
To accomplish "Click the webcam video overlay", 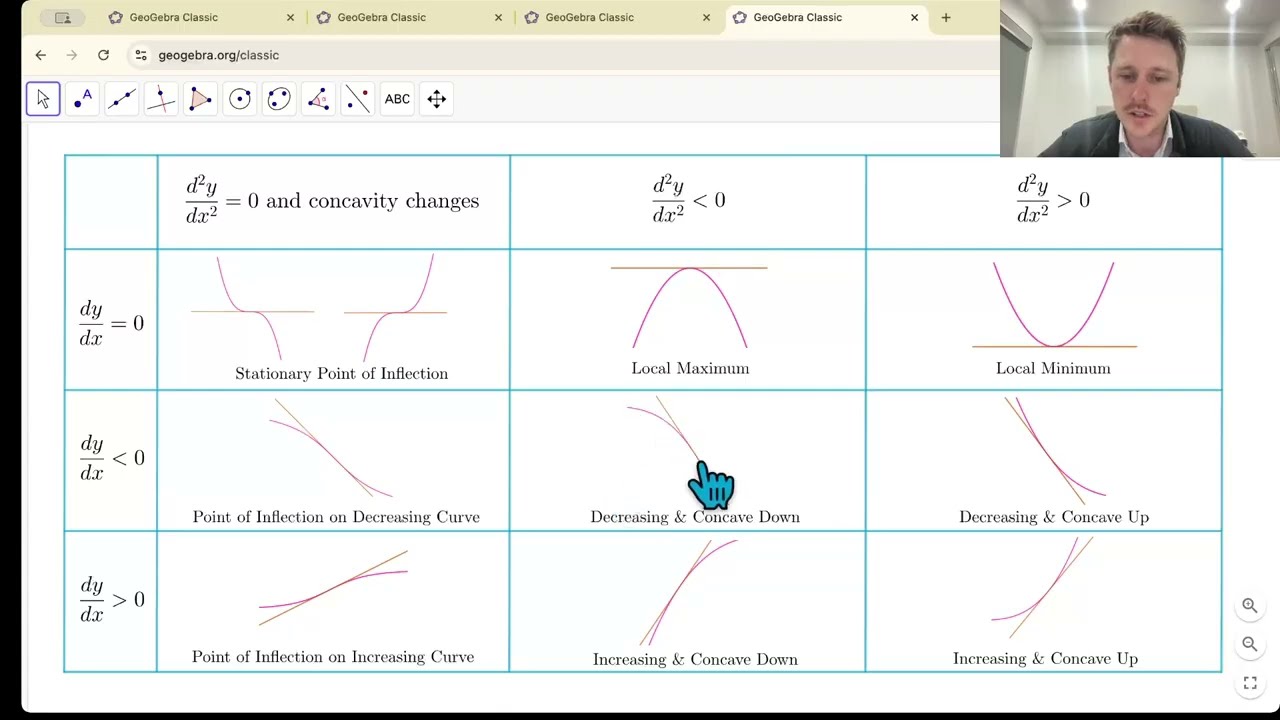I will click(x=1140, y=79).
